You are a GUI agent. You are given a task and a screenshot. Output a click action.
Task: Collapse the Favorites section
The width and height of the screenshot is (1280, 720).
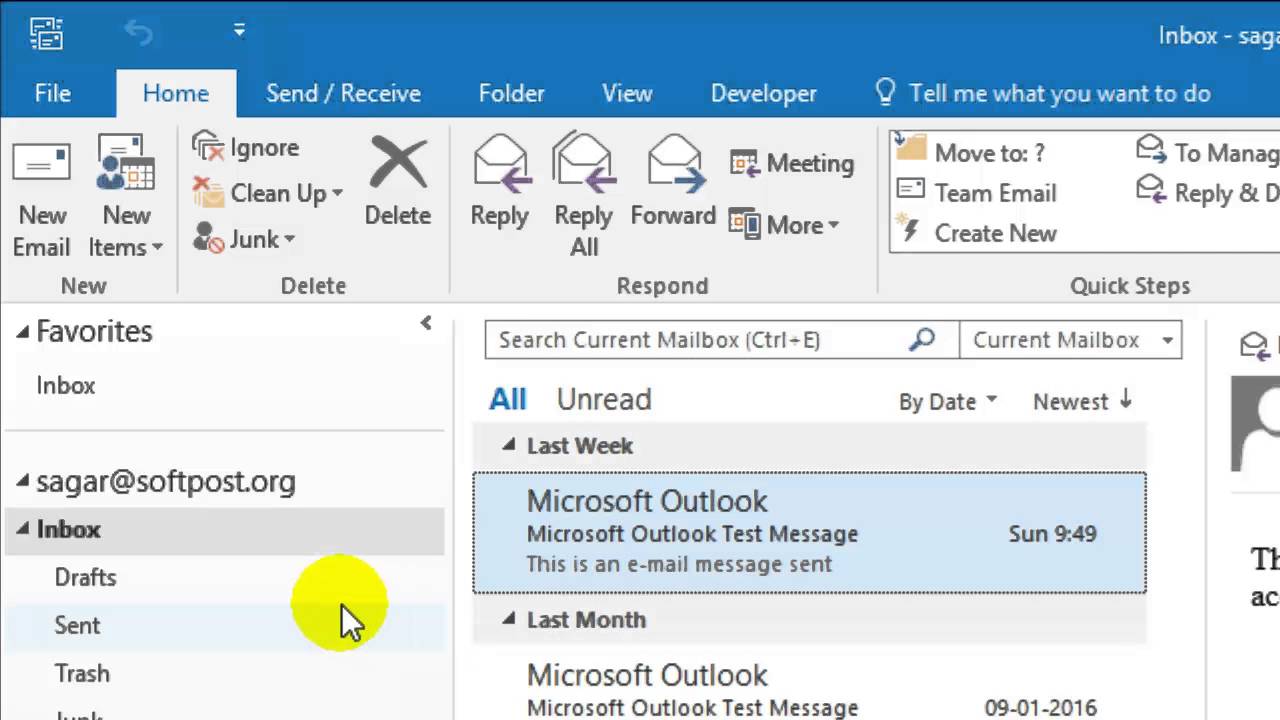pos(23,332)
